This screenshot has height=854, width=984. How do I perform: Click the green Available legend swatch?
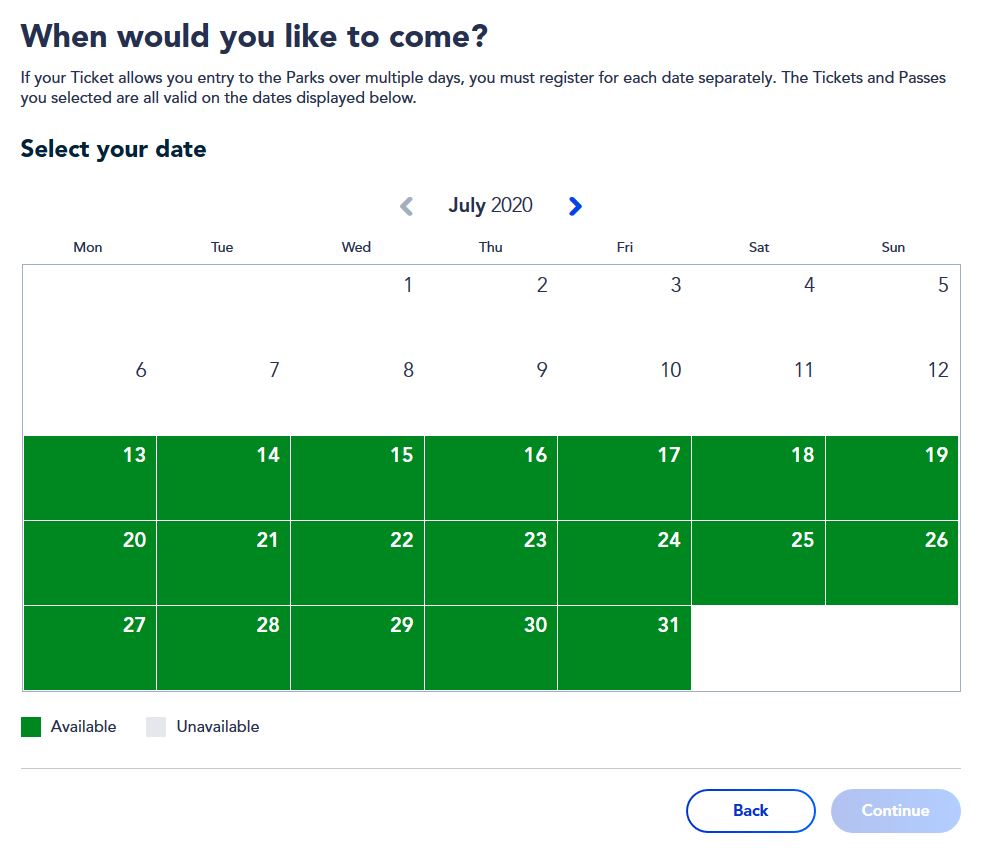click(x=31, y=727)
